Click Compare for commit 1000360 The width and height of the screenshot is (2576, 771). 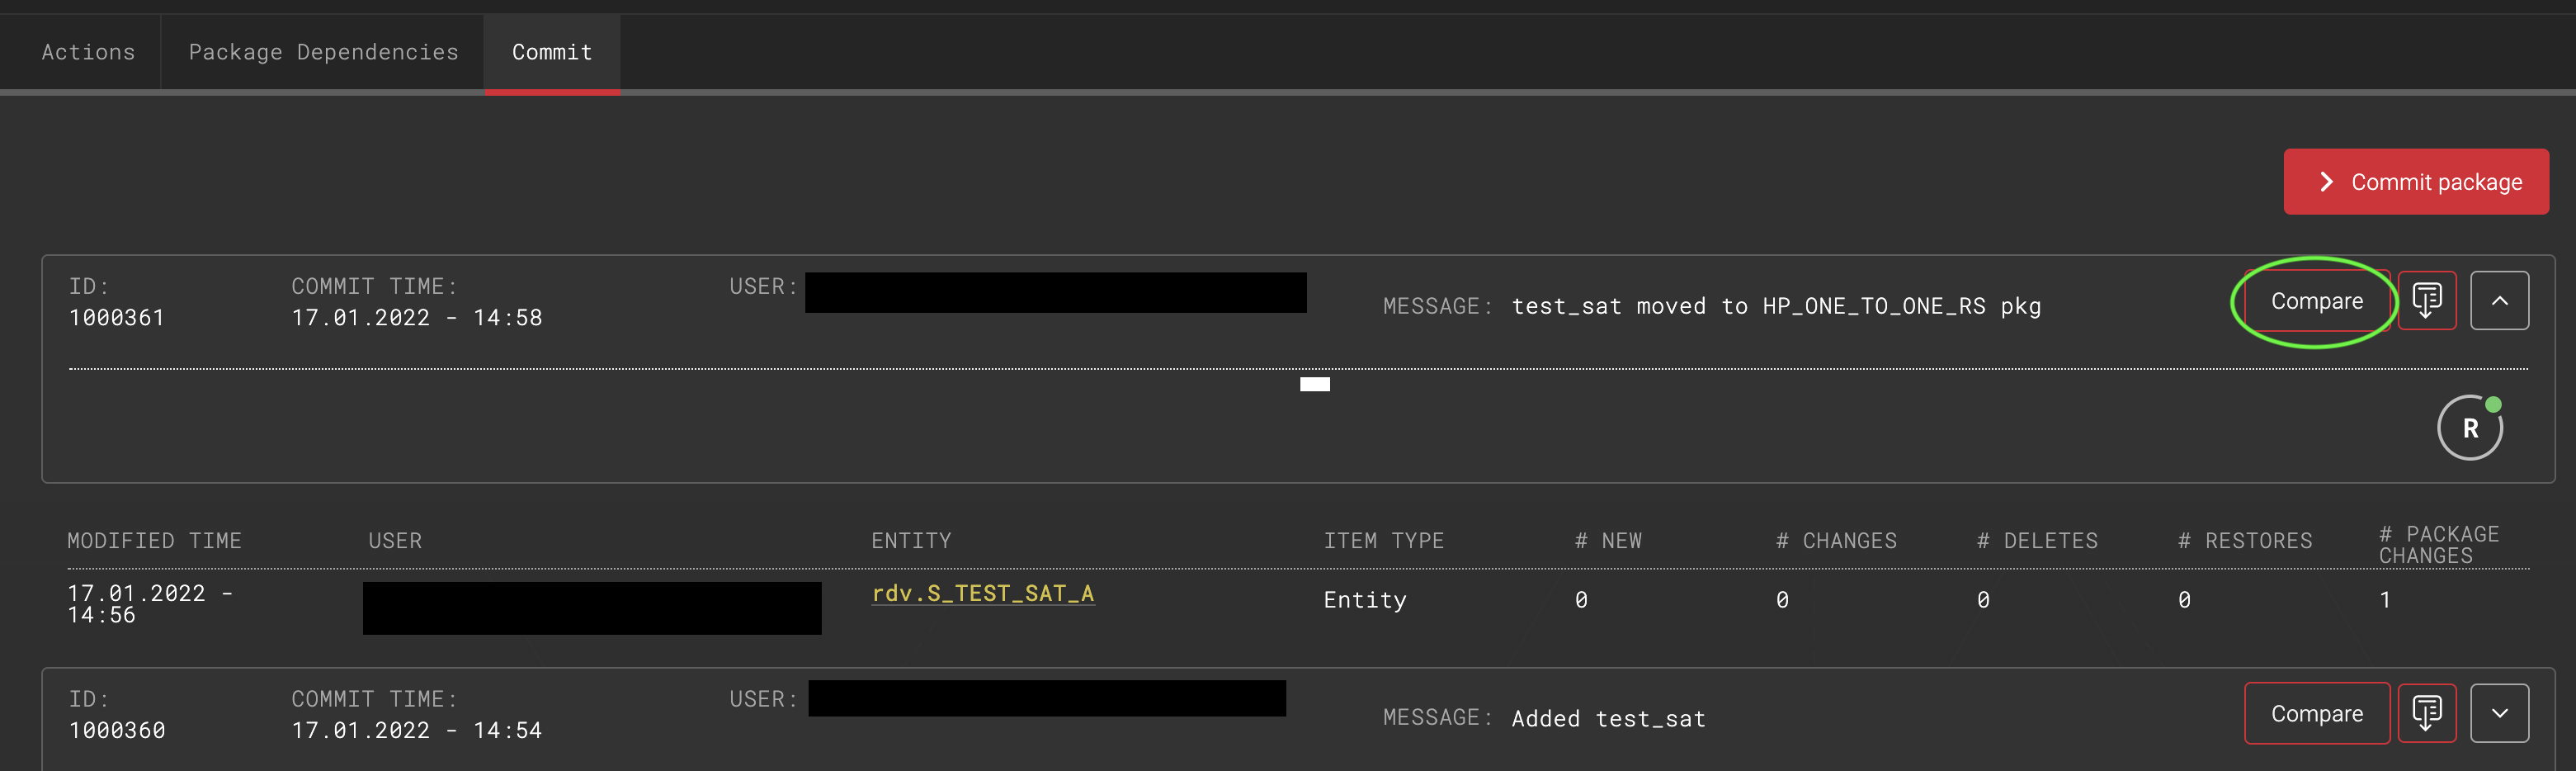pyautogui.click(x=2317, y=713)
